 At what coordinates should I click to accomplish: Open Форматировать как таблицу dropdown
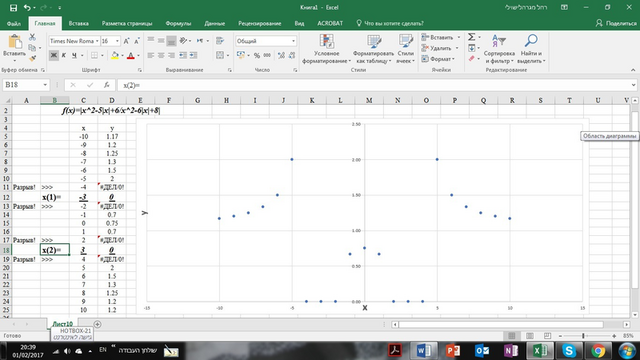coord(373,49)
